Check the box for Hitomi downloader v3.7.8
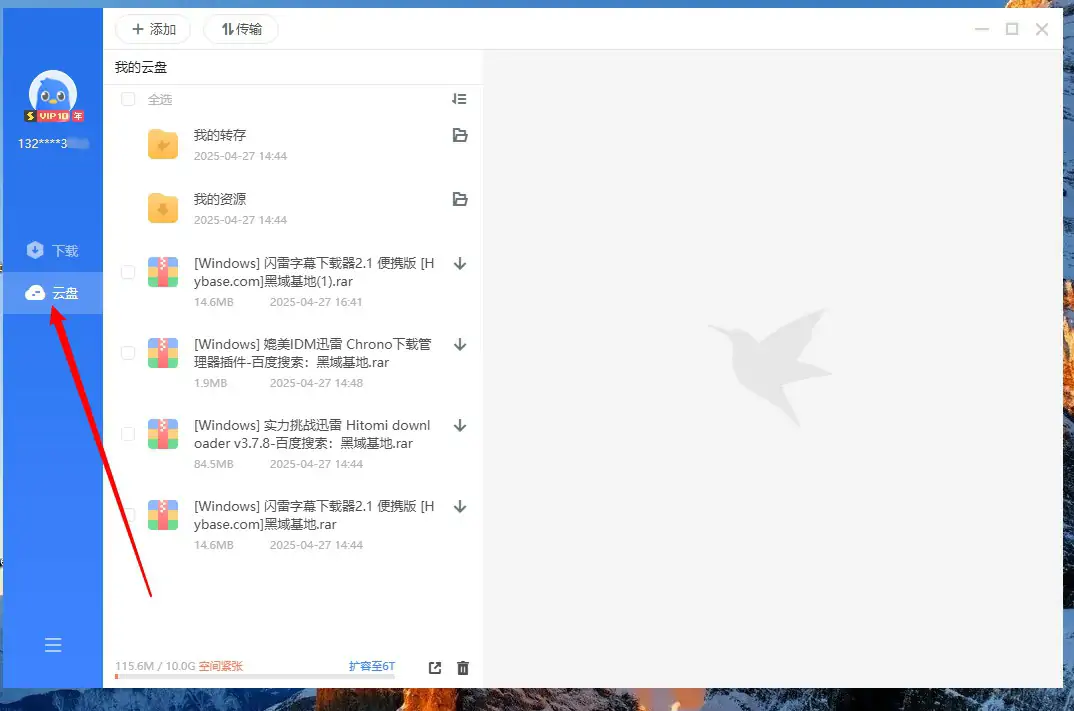Screen dimensions: 1074x711 (x=128, y=434)
